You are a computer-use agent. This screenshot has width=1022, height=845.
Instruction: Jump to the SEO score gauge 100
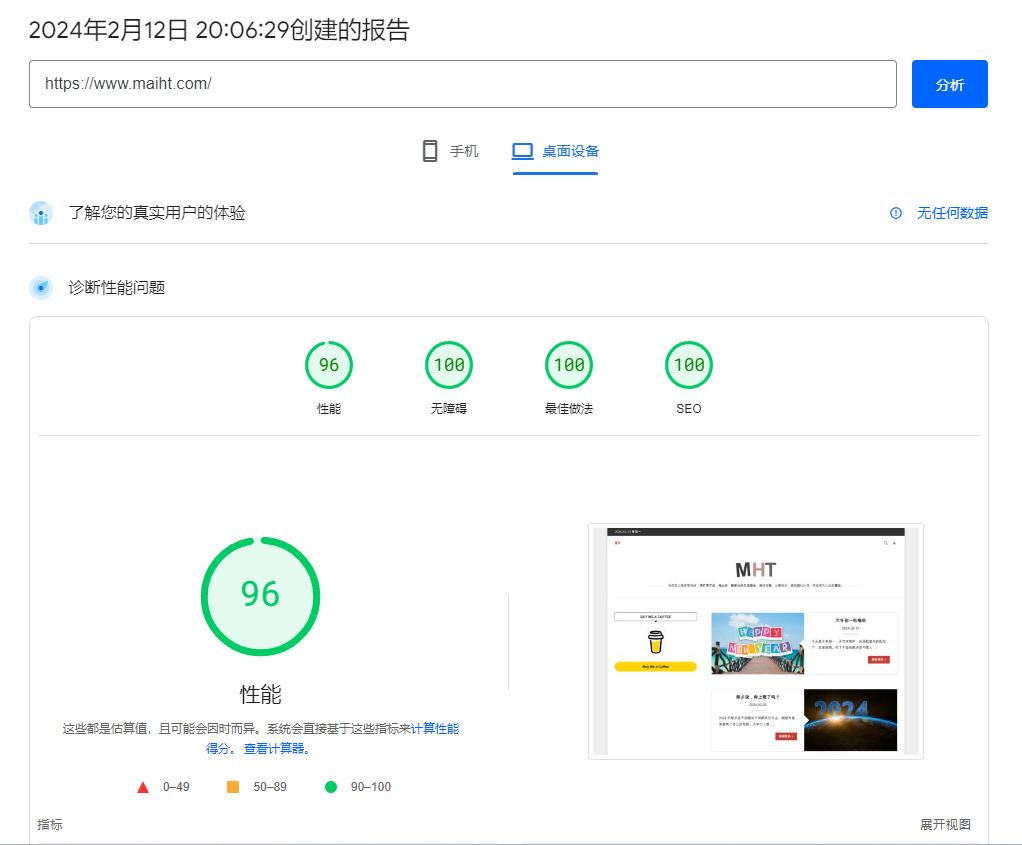click(688, 364)
